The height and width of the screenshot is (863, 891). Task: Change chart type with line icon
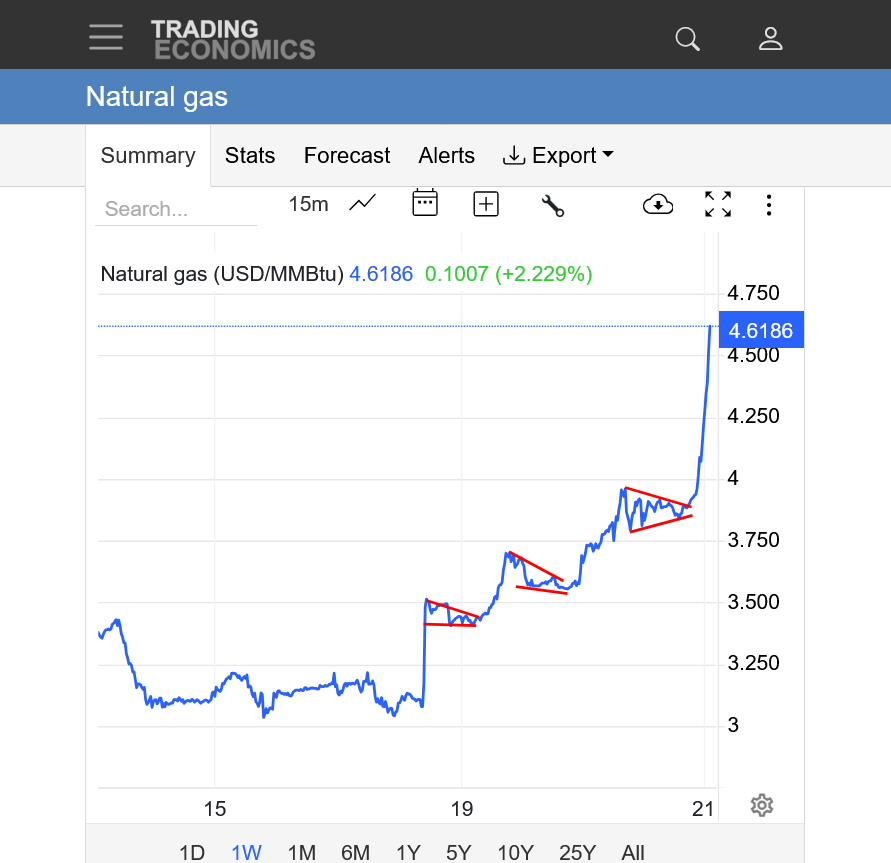[x=362, y=204]
